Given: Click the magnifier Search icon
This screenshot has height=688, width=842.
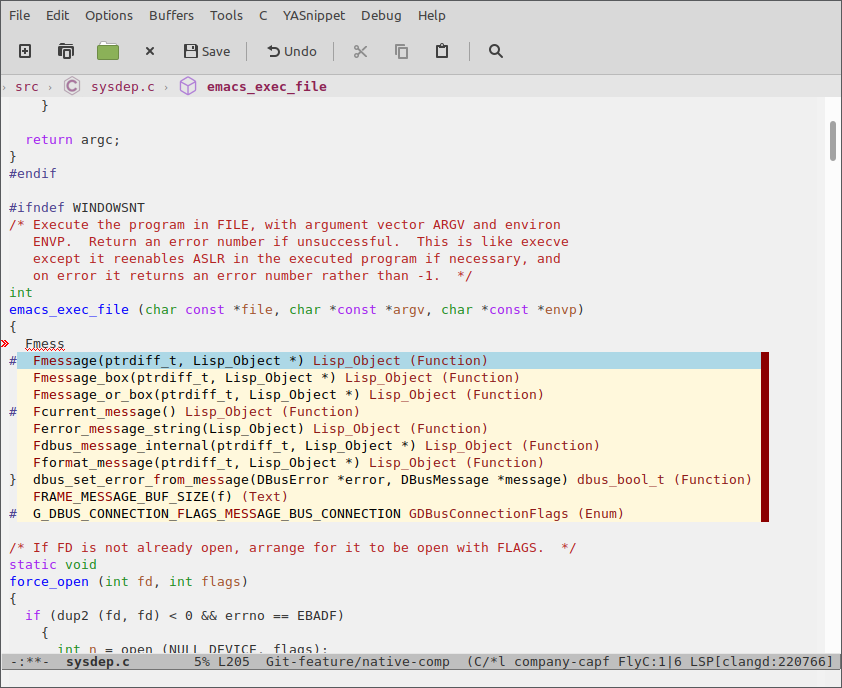Looking at the screenshot, I should point(496,51).
